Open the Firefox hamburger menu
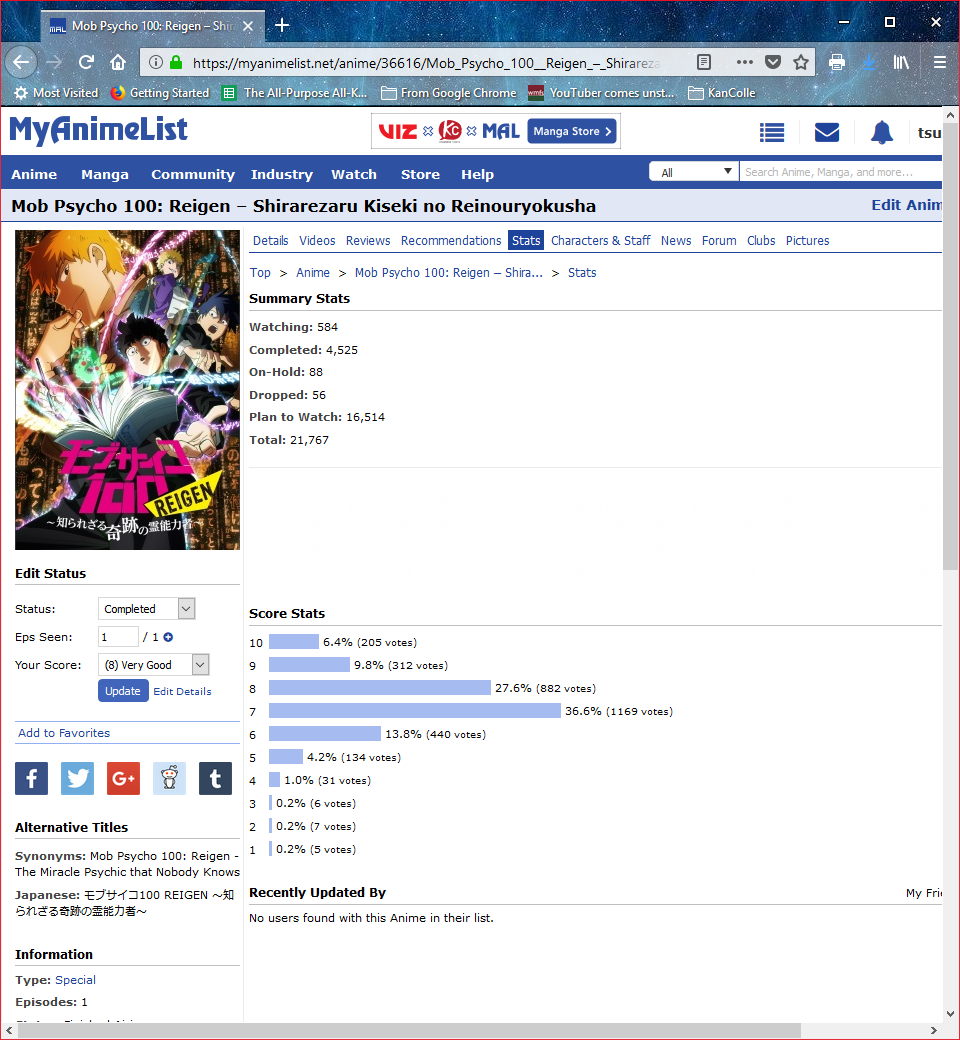The image size is (960, 1040). 939,62
